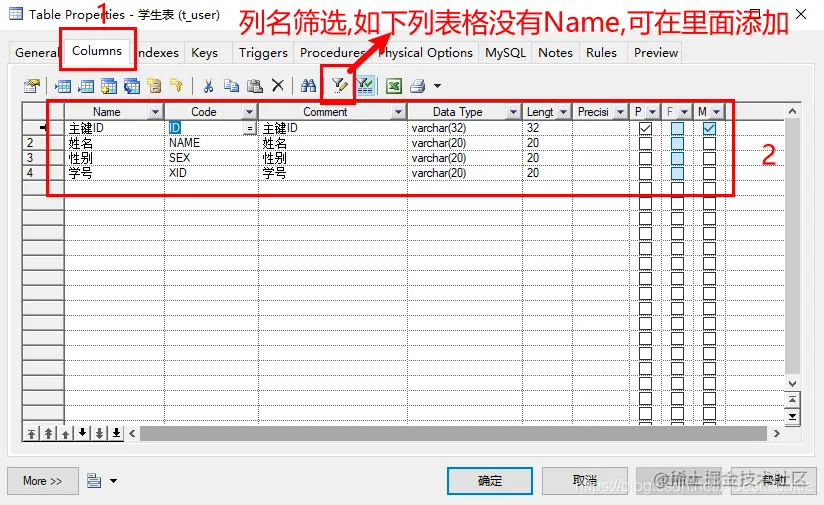Click the Paste clipboard icon
Viewport: 824px width, 505px height.
click(254, 86)
